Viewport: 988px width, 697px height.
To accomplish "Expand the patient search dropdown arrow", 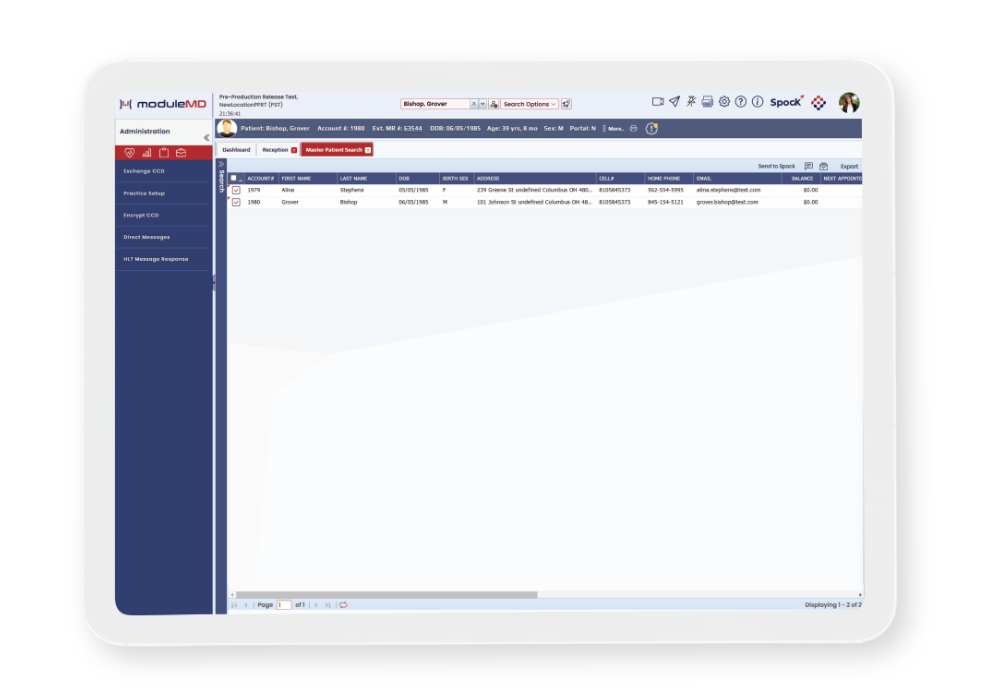I will point(482,103).
